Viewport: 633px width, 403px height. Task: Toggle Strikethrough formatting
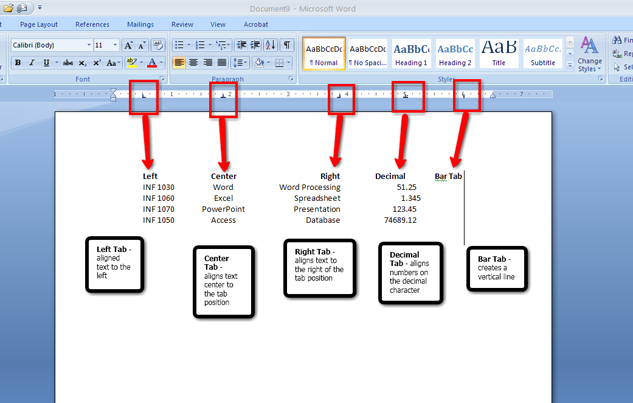pos(68,63)
